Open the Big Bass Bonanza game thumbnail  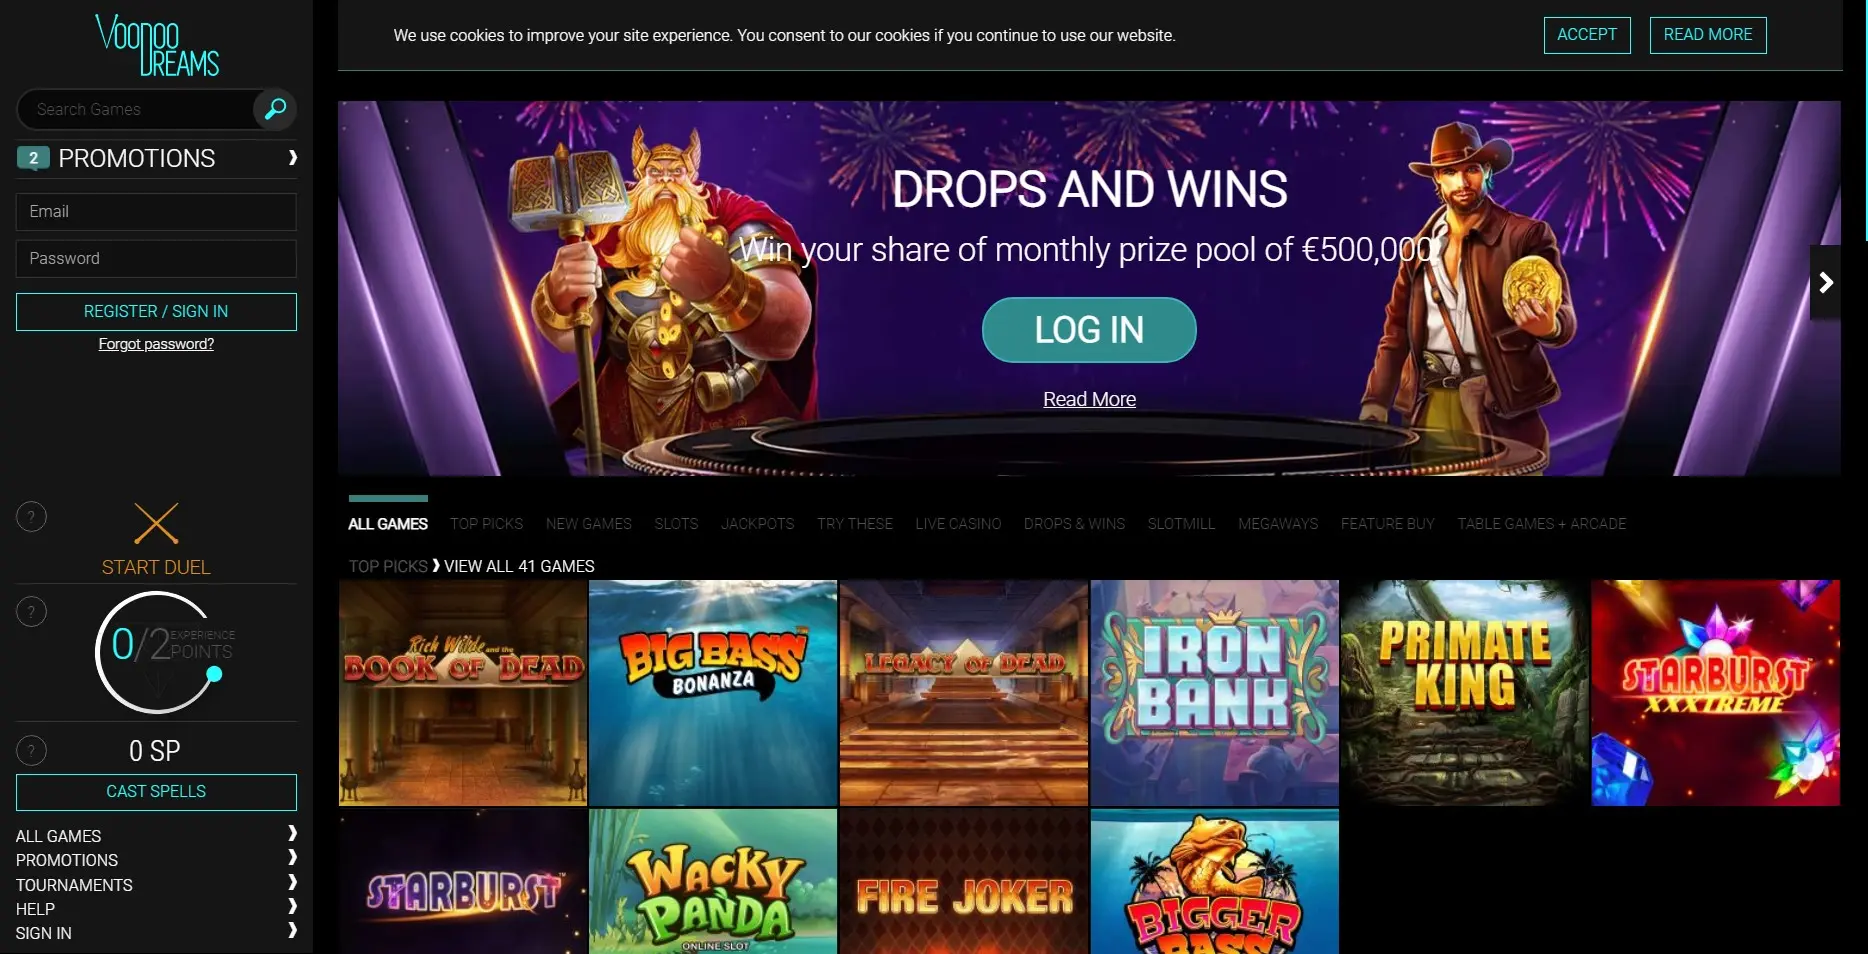click(713, 693)
